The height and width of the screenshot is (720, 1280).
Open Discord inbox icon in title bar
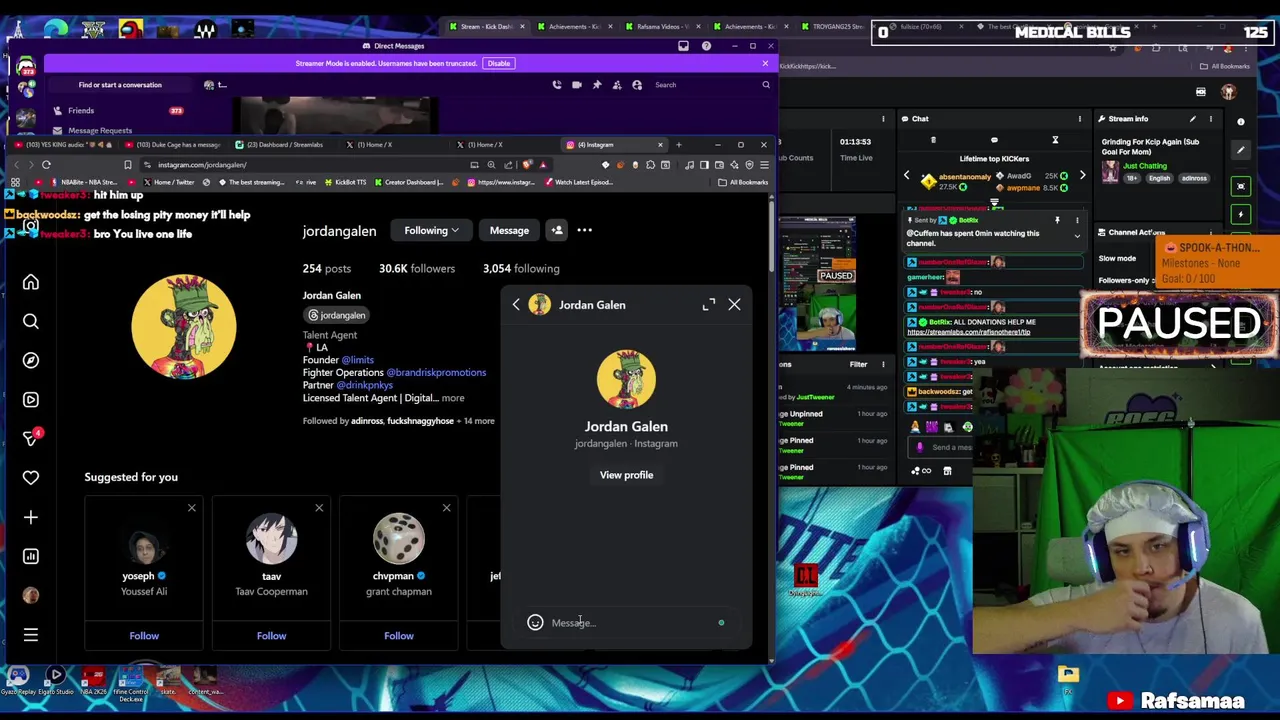683,46
